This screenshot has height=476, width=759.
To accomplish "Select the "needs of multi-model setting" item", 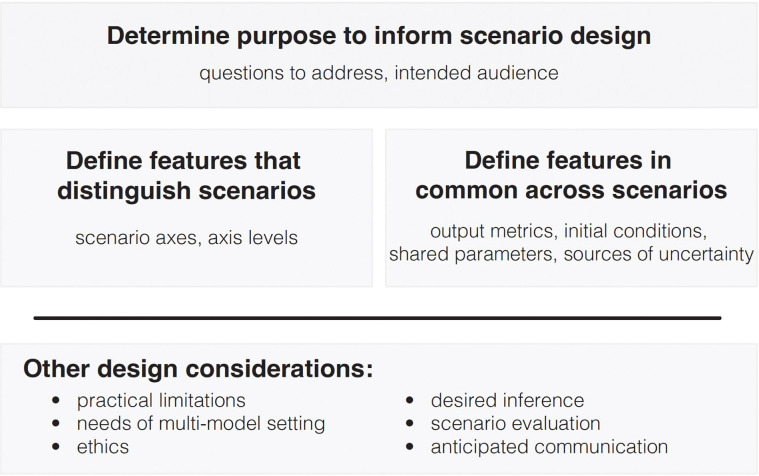I will click(201, 423).
